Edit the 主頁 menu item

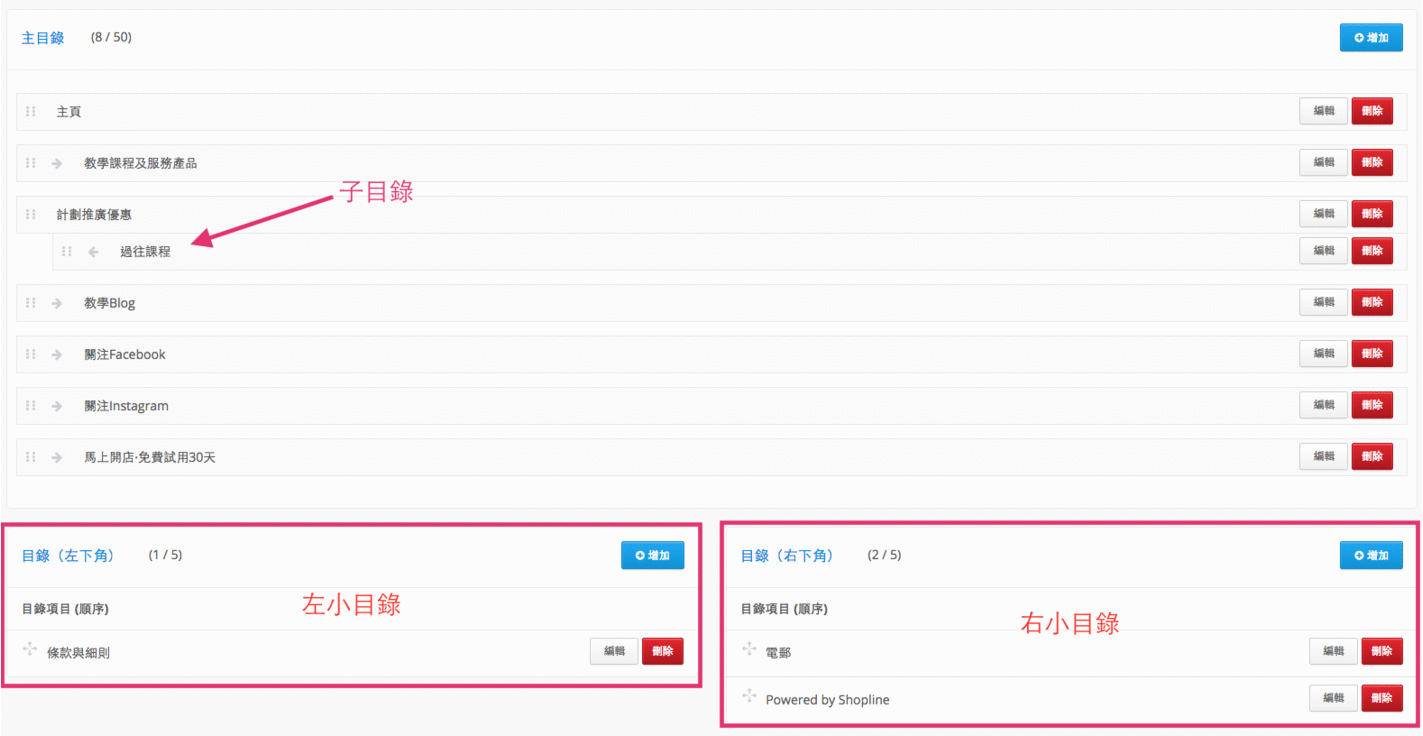pyautogui.click(x=1324, y=111)
